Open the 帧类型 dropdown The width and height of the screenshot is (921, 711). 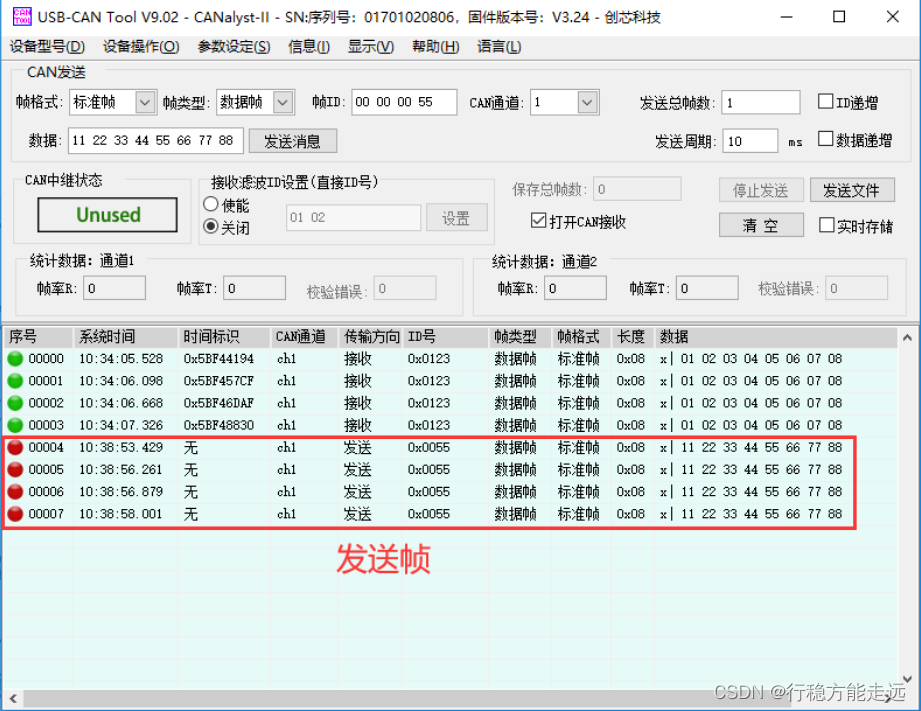(283, 102)
